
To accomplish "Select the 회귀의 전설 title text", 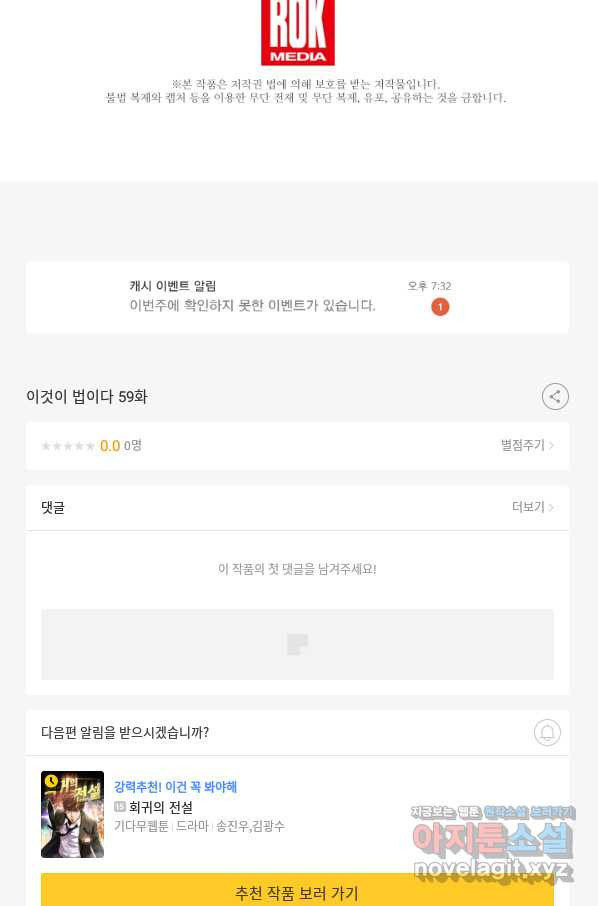I will pos(161,807).
